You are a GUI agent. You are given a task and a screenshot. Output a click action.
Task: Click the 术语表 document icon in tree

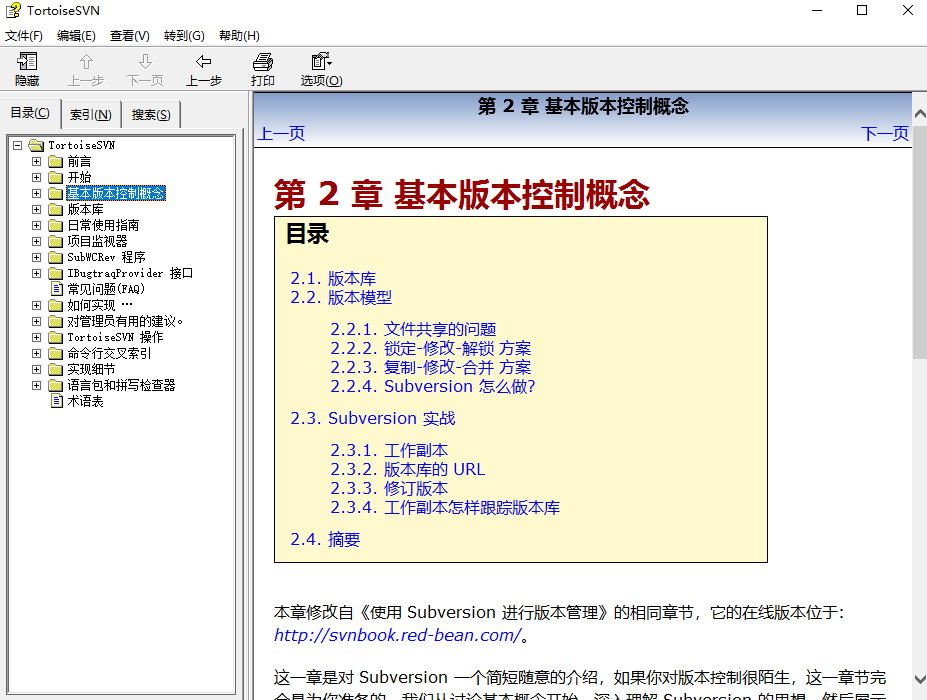57,401
